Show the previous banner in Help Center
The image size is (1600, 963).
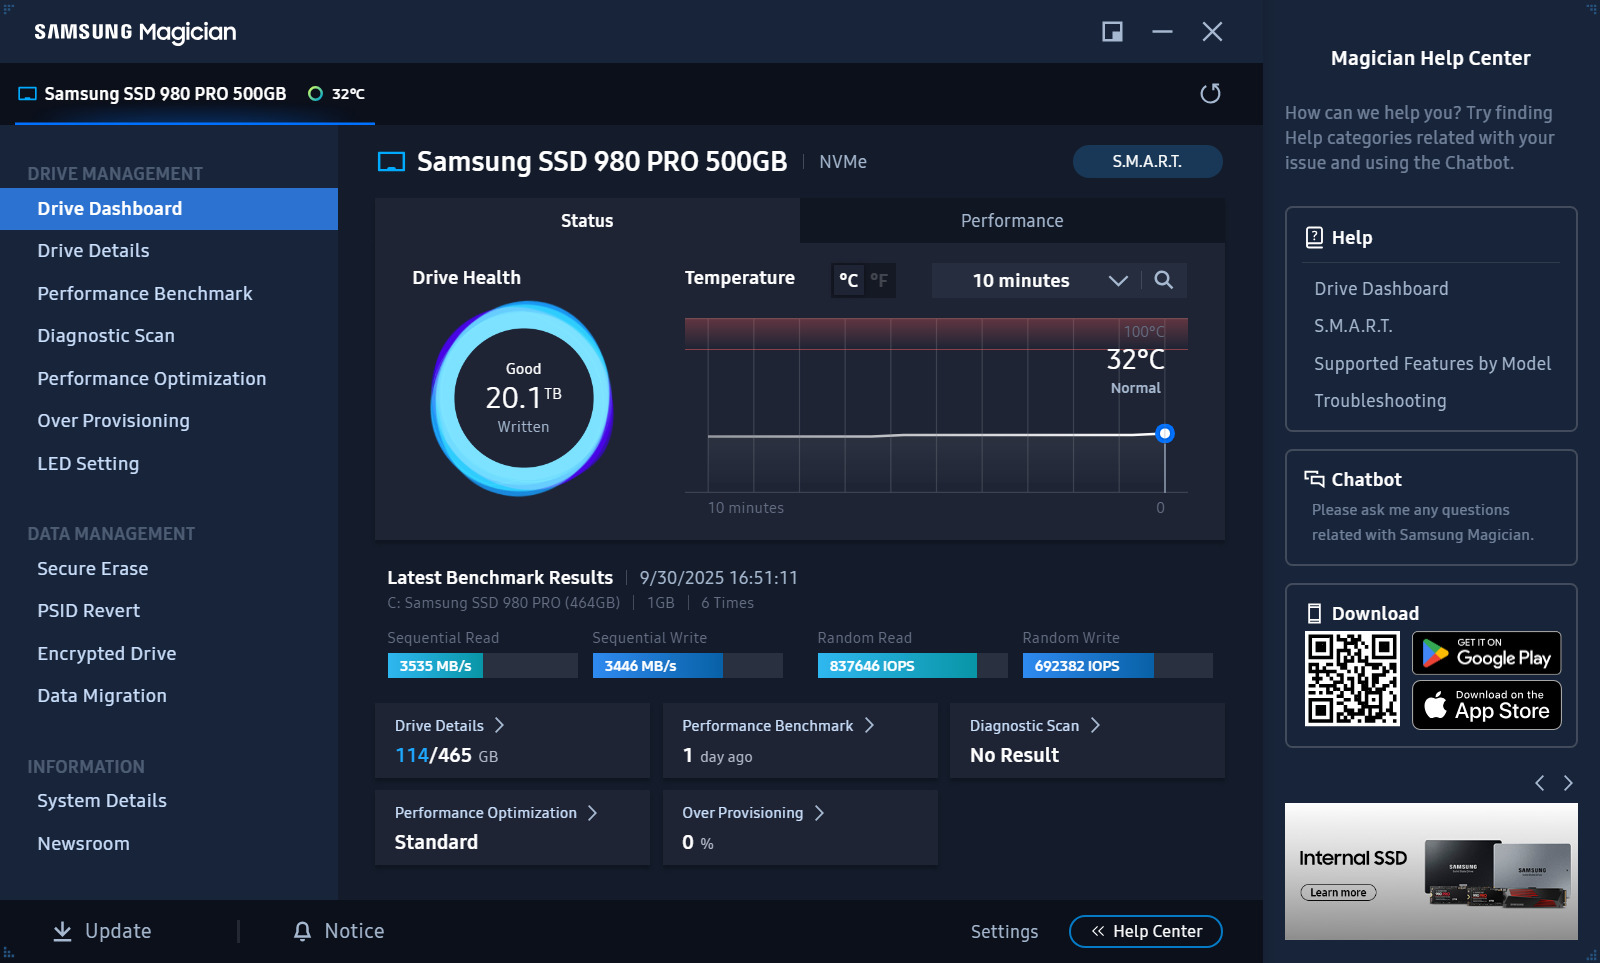pos(1540,783)
